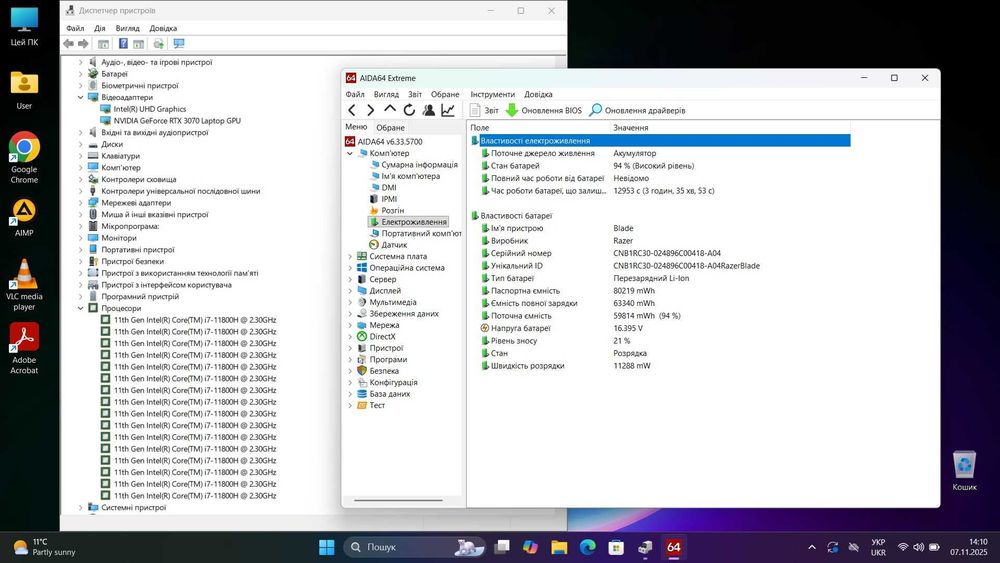Collapse Процесори in Device Manager
The image size is (1000, 563).
pos(80,309)
